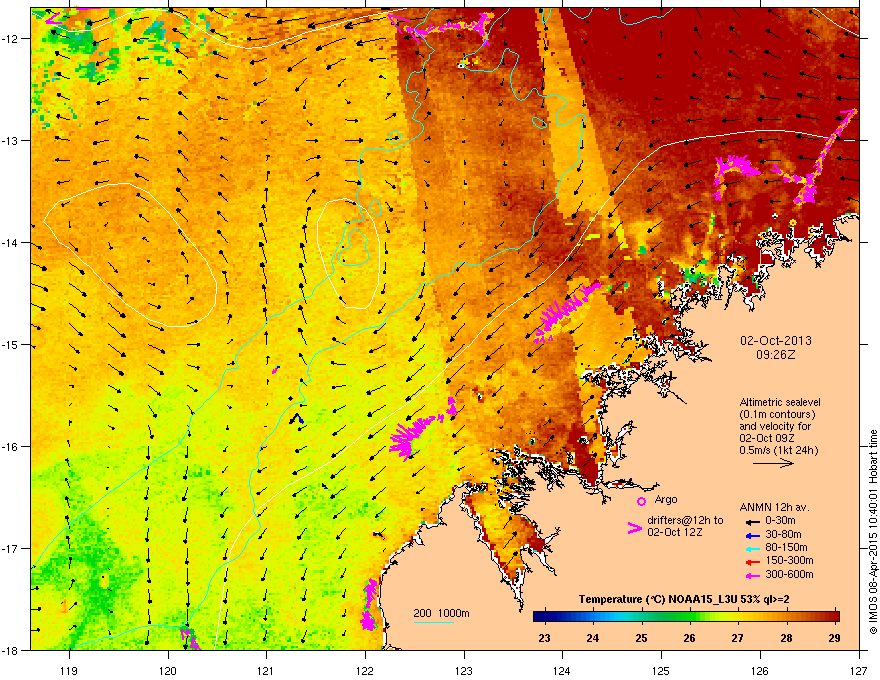Click the cyan 200 1000m isobath sample line
The image size is (880, 680).
[434, 622]
